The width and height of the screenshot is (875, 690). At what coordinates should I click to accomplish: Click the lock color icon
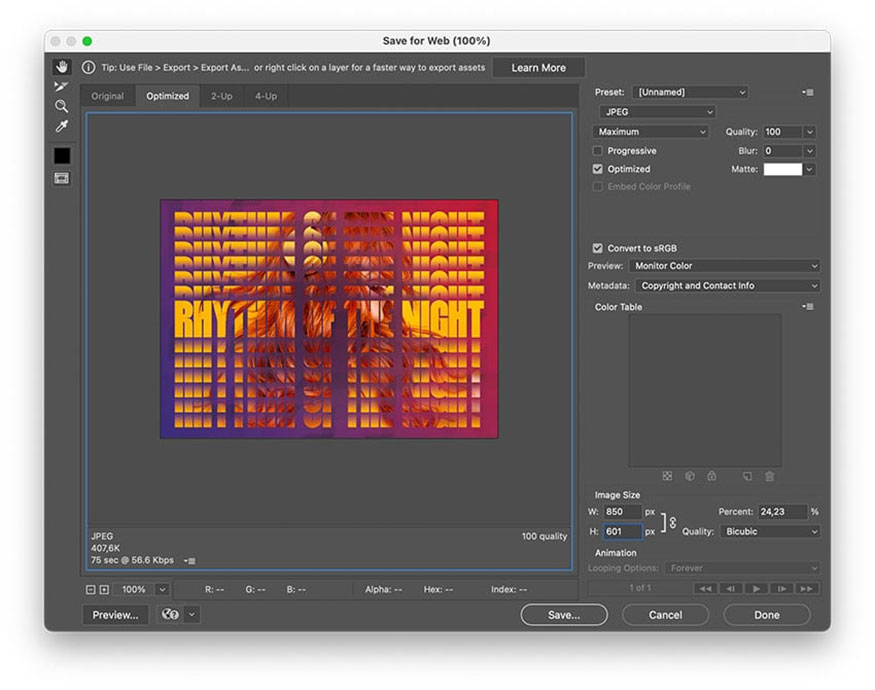point(711,476)
